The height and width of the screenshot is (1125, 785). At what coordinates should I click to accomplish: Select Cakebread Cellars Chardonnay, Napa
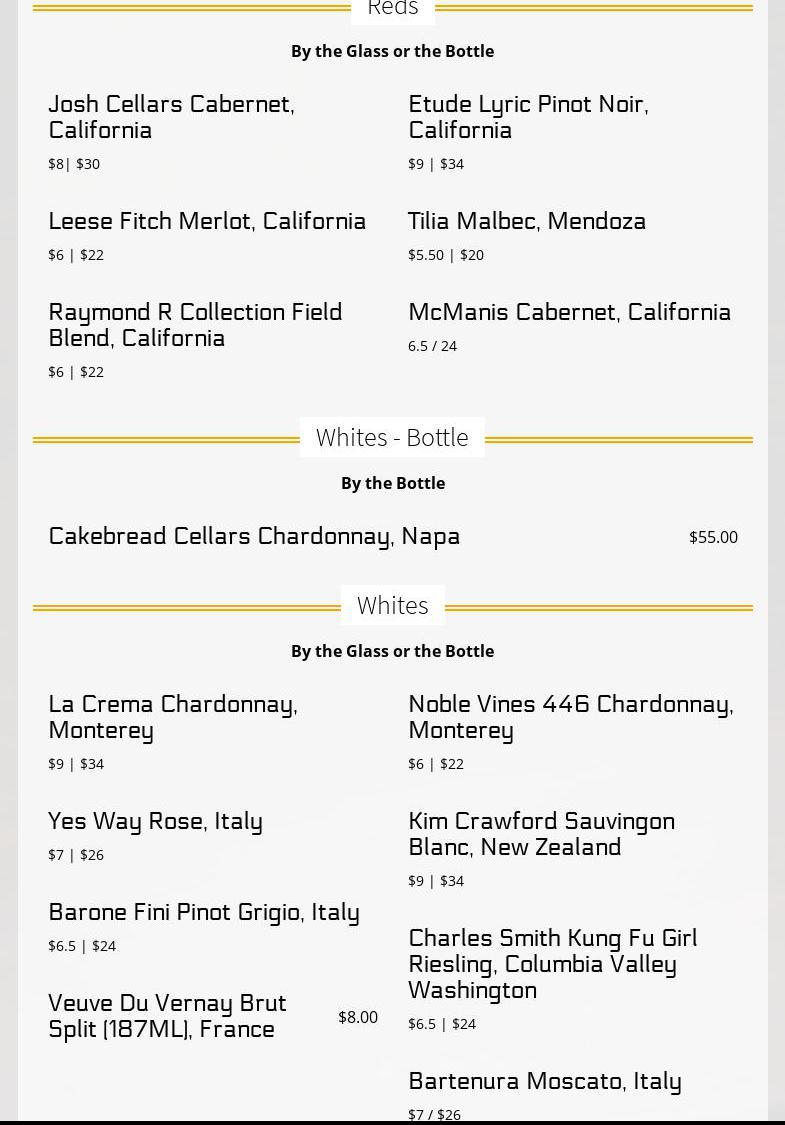pos(254,536)
